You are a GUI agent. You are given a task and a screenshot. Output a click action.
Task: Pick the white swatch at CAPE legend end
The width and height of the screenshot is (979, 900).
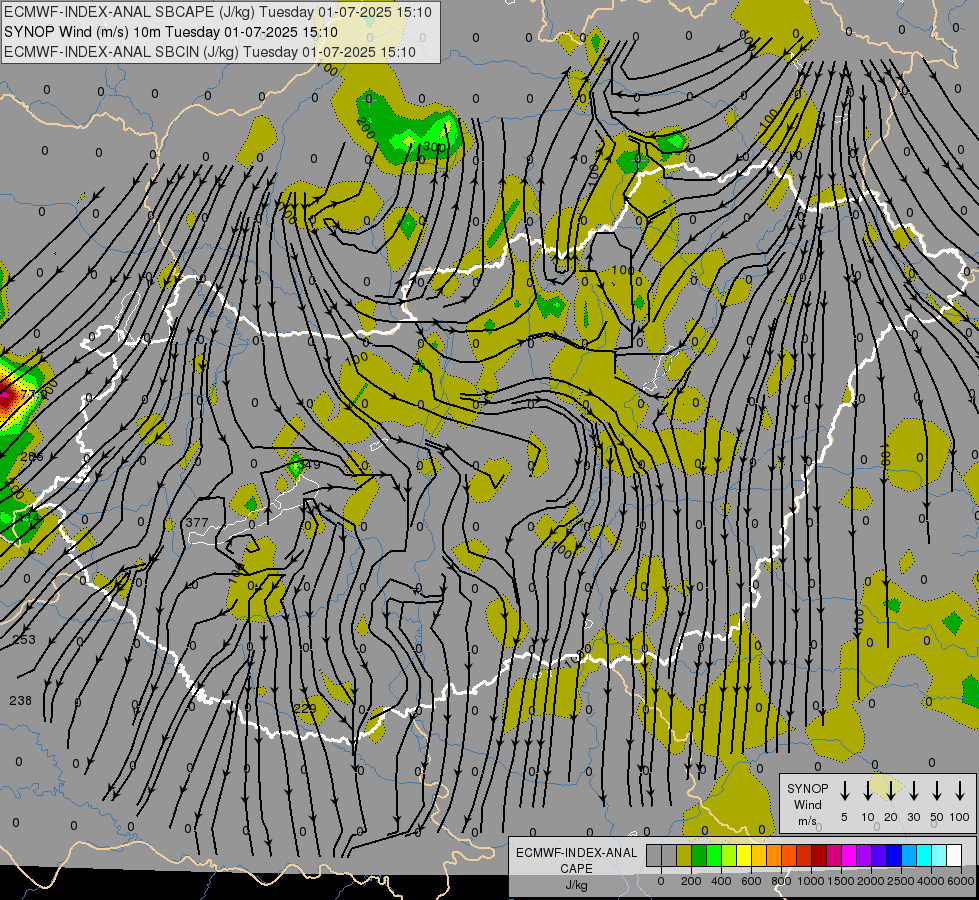click(x=954, y=856)
